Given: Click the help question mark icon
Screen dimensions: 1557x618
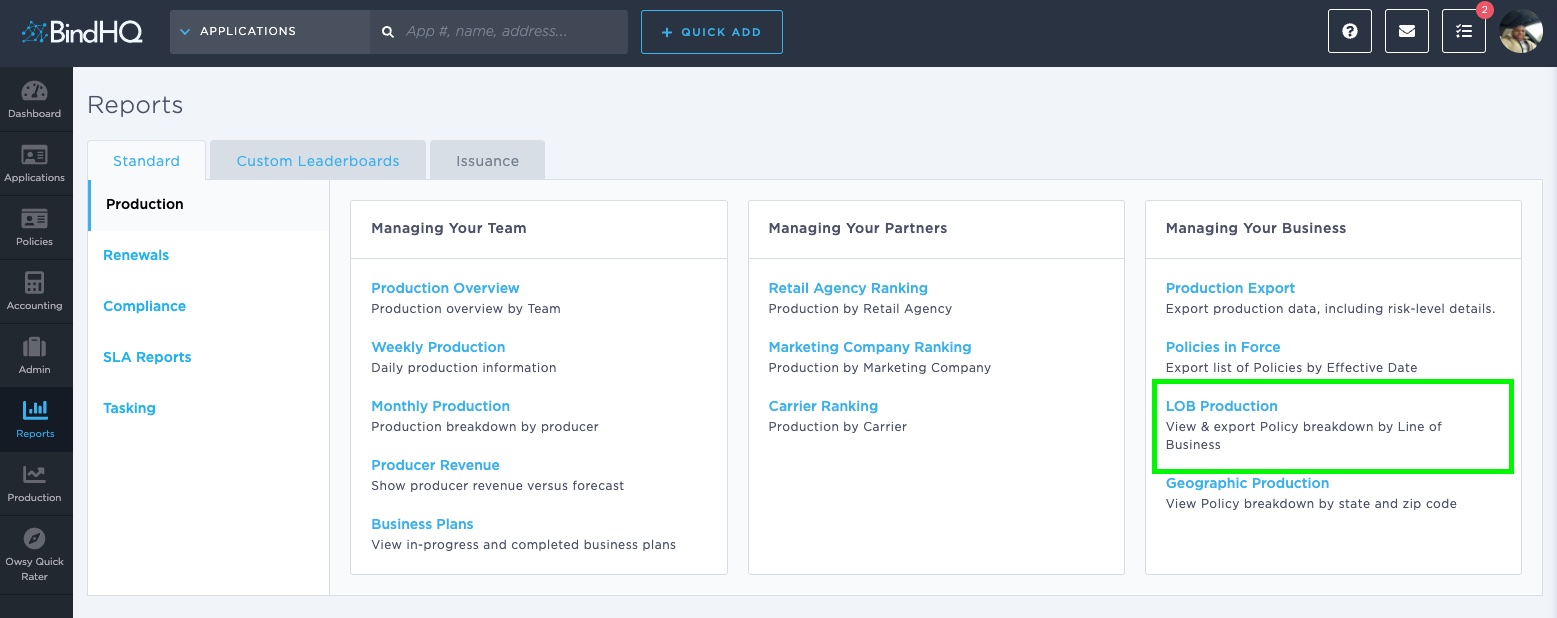Looking at the screenshot, I should click(1350, 32).
